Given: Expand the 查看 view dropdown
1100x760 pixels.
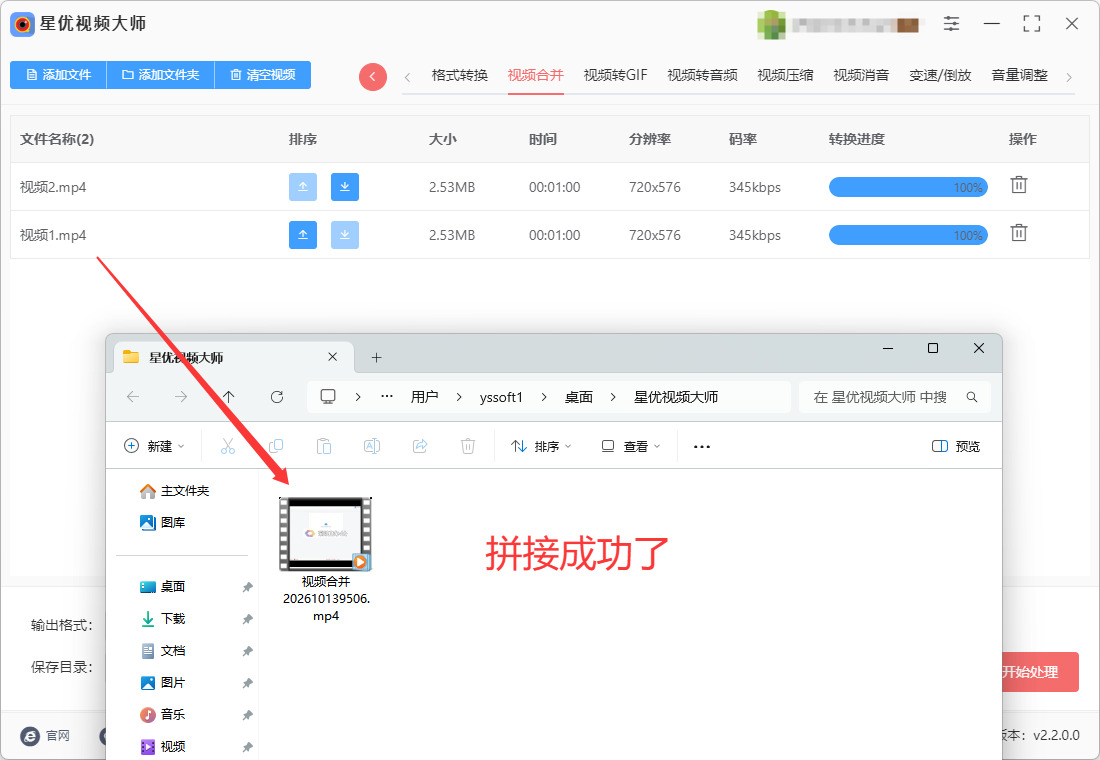Looking at the screenshot, I should click(631, 446).
